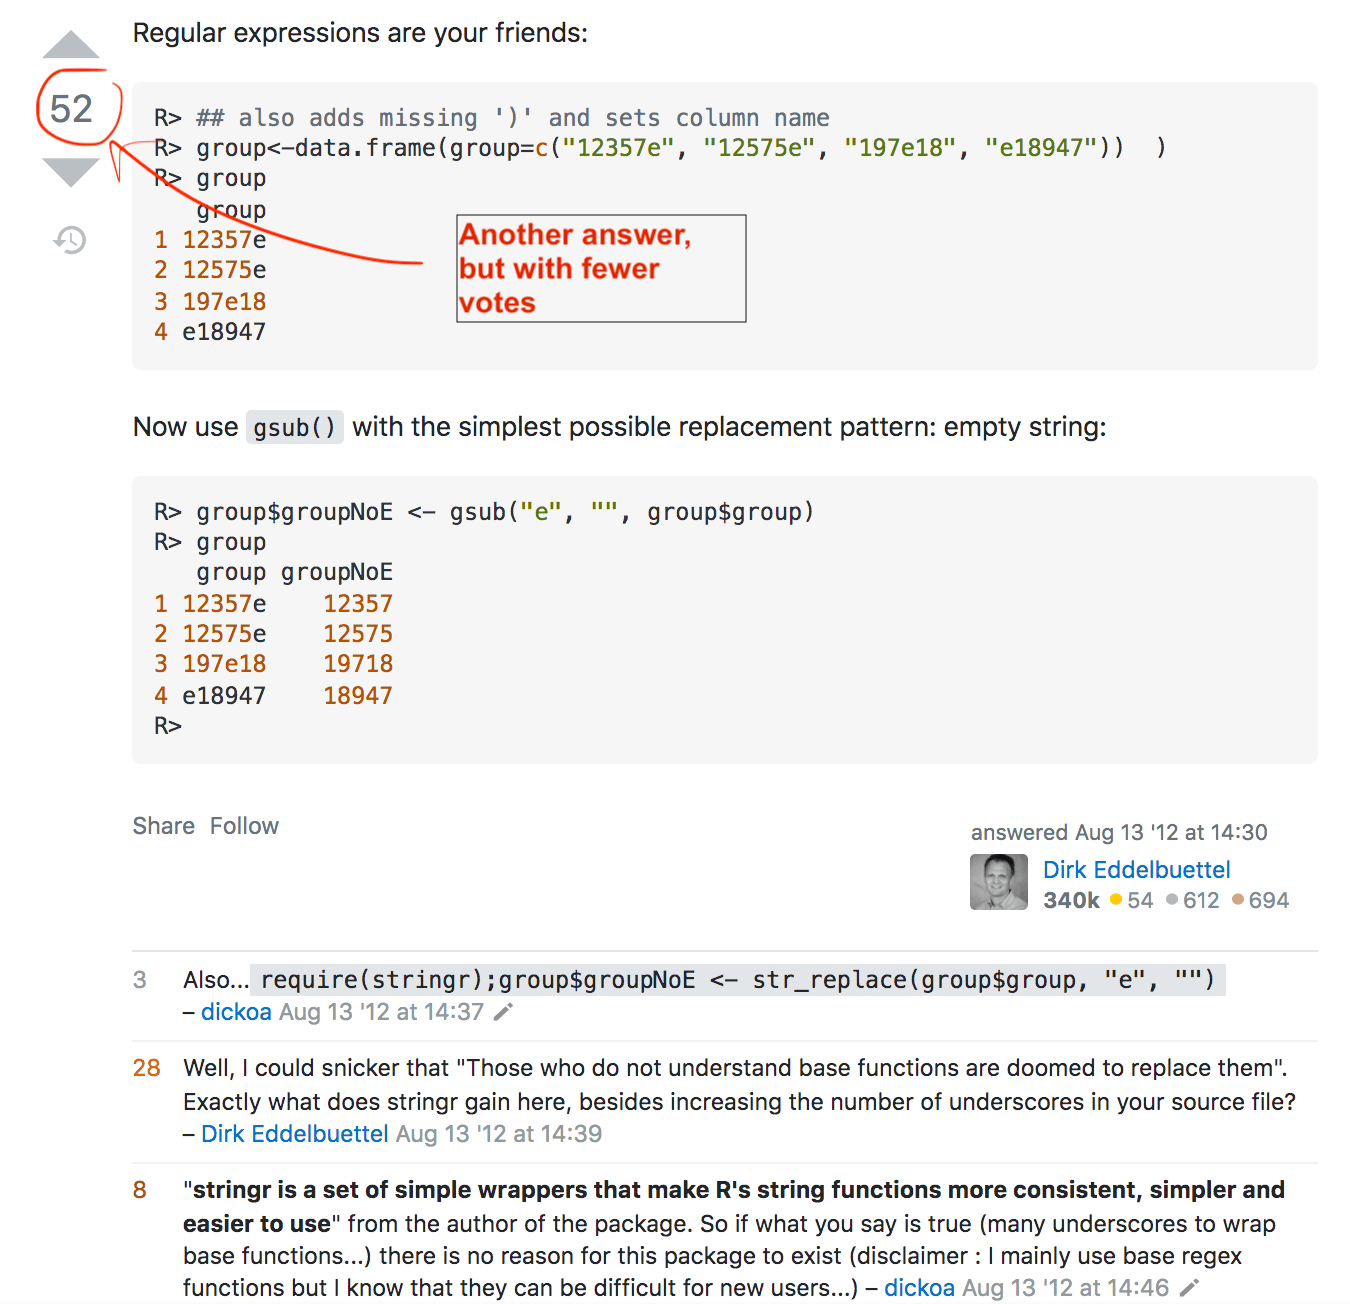Open Dirk Eddelbuettel's link in the snicker comment
The height and width of the screenshot is (1304, 1350).
[294, 1134]
